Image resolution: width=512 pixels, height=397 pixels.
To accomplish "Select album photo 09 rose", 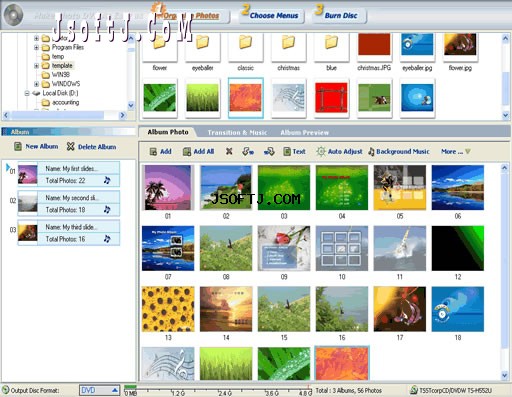I will coord(284,248).
